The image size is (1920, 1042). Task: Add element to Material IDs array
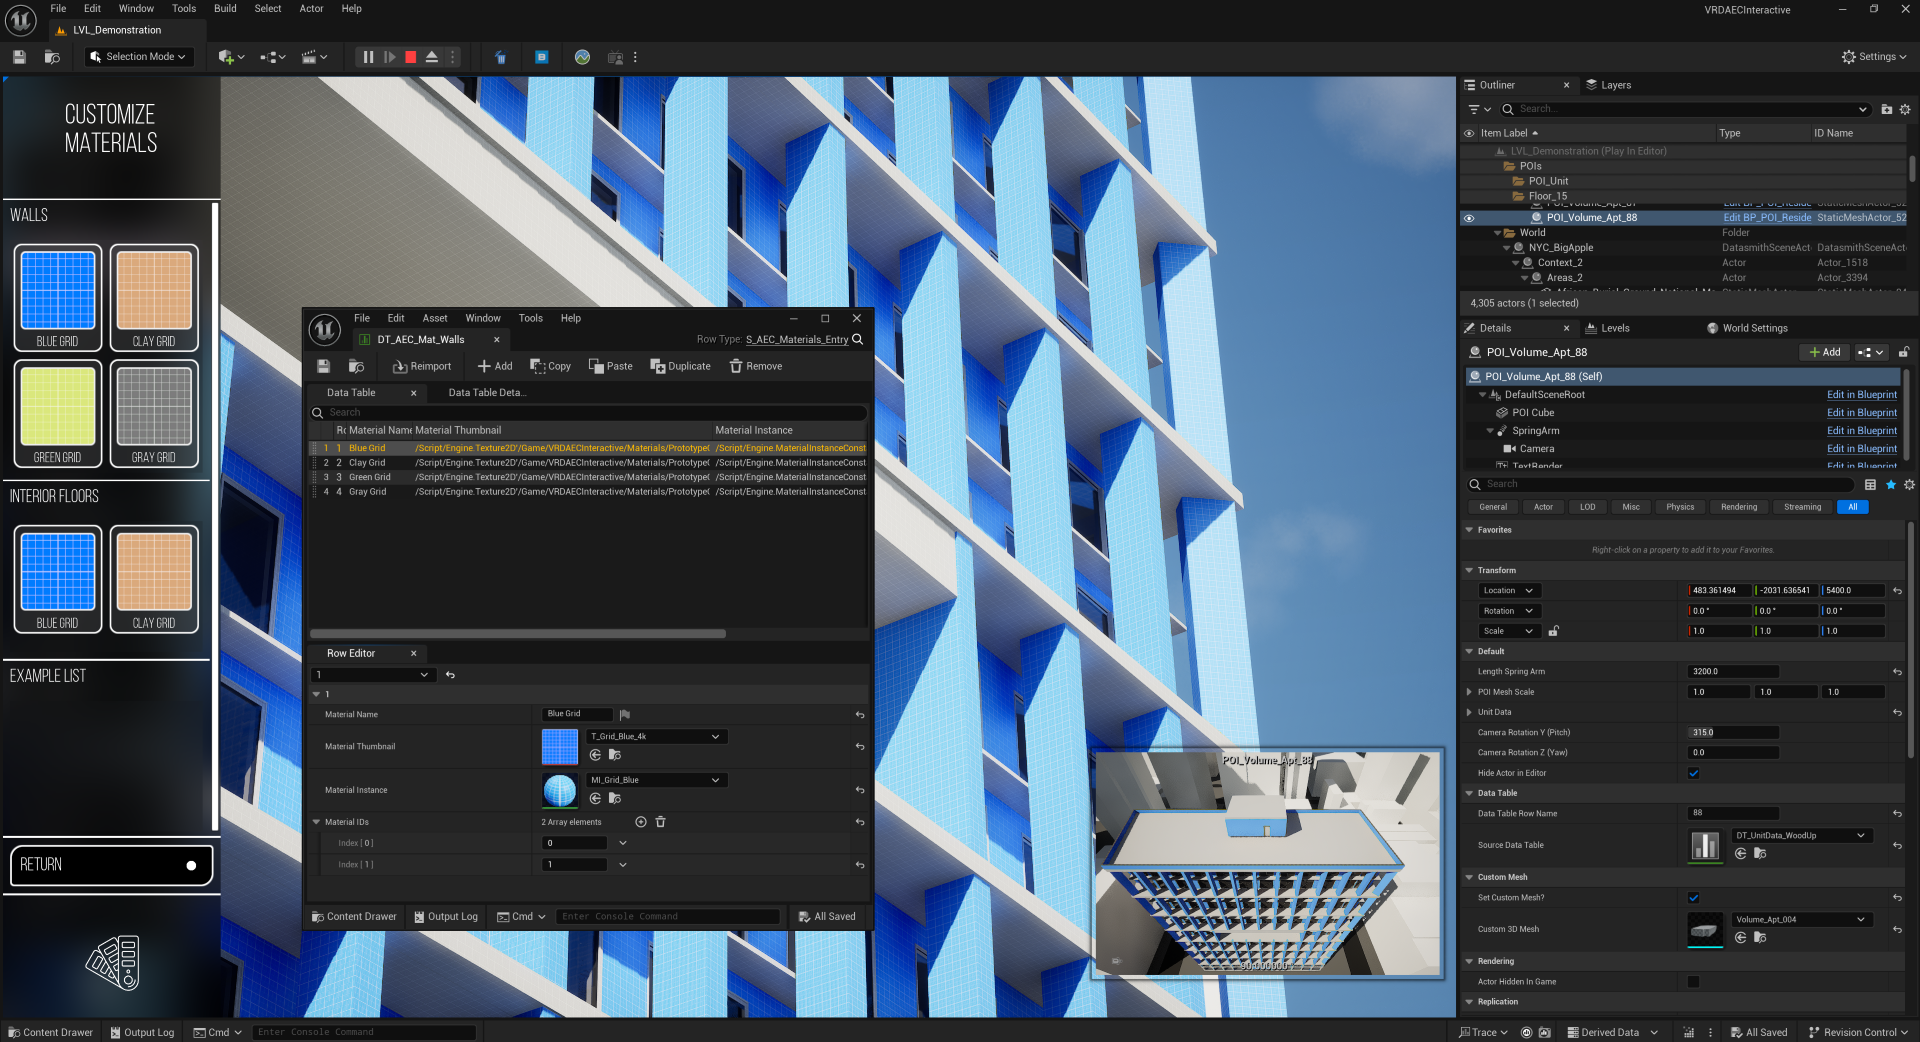(x=641, y=822)
